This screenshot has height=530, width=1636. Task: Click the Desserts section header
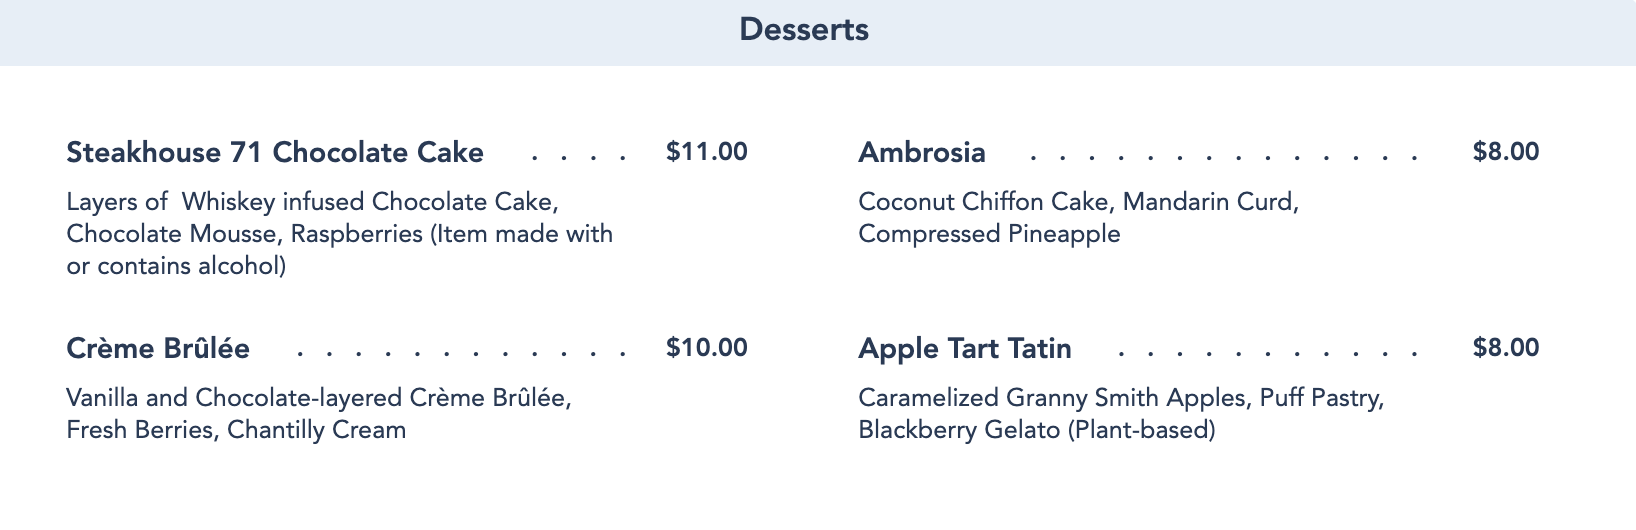tap(804, 30)
